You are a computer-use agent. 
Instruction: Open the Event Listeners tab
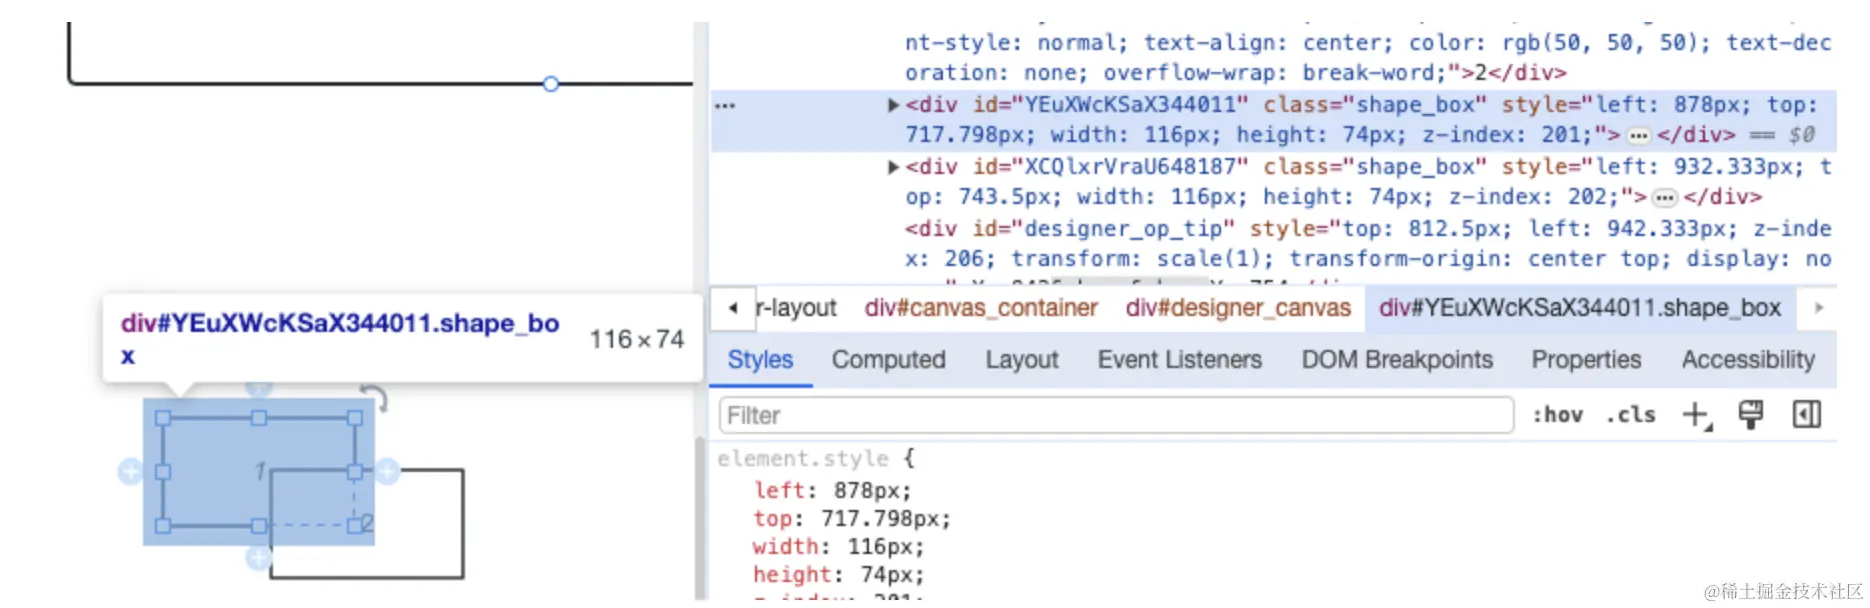(x=1180, y=360)
